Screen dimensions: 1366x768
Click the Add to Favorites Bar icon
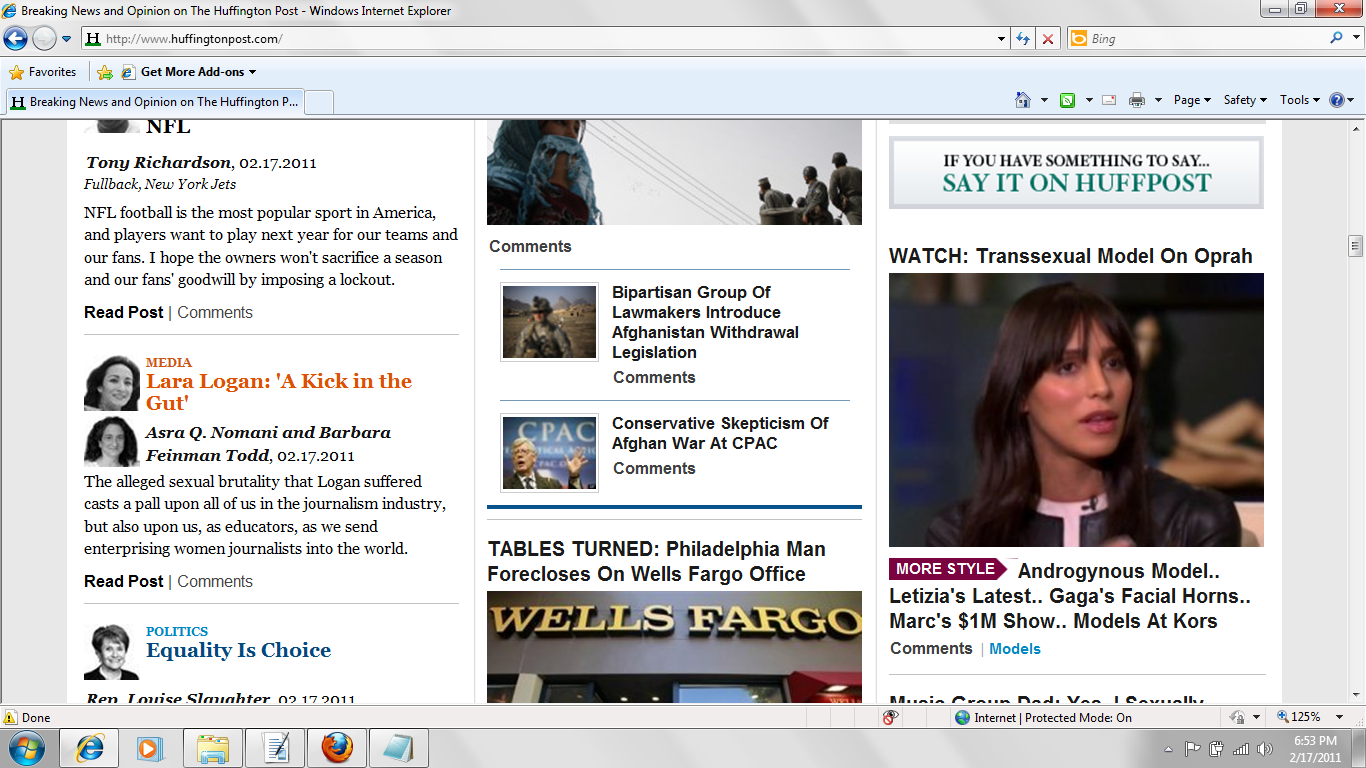pyautogui.click(x=105, y=72)
